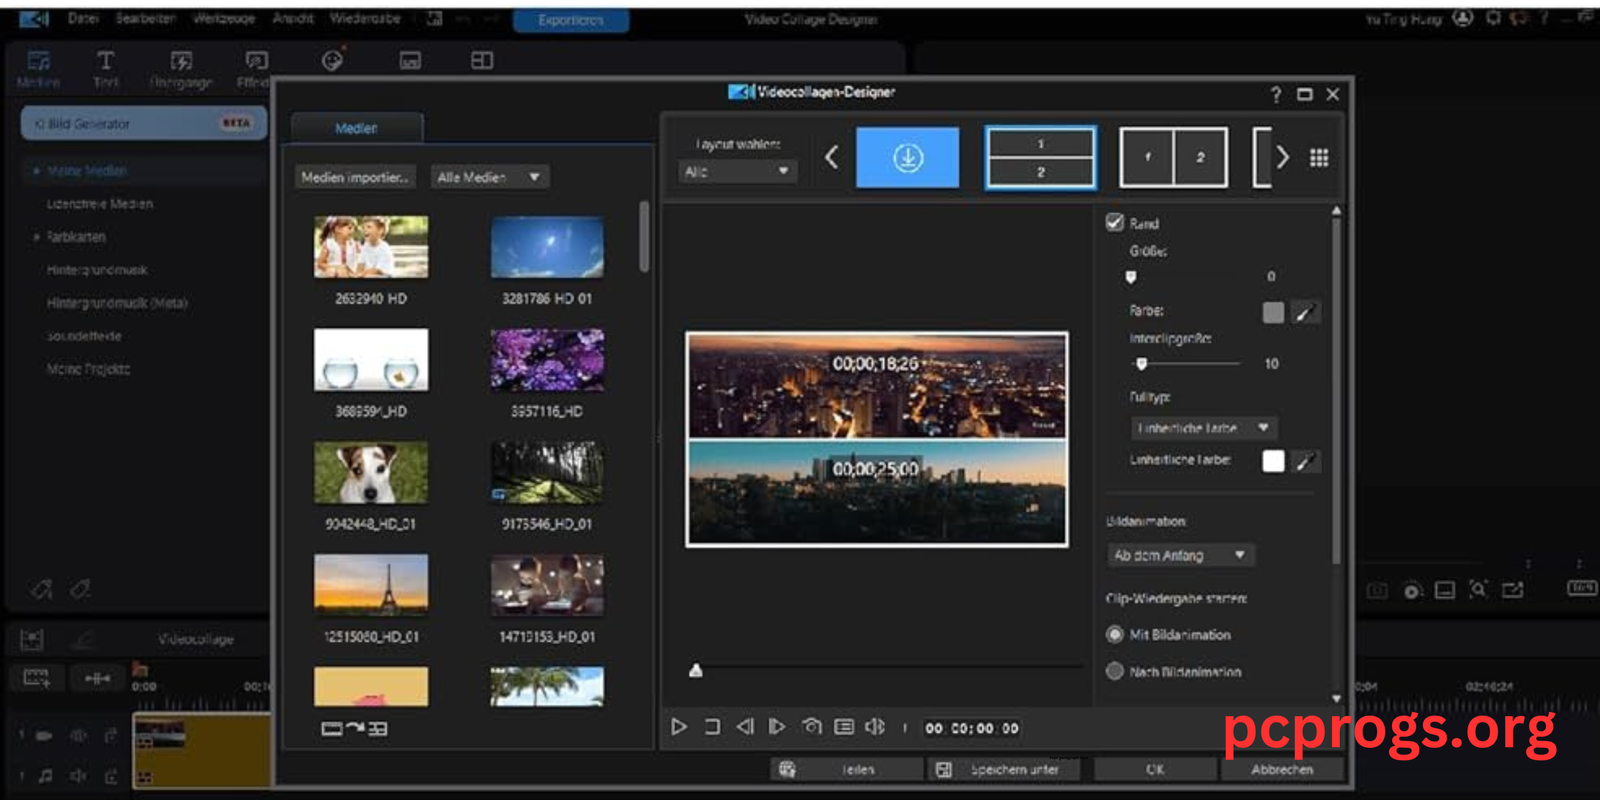Select the 9042448_HD_01 dog clip thumbnail
Viewport: 1600px width, 800px height.
click(x=371, y=473)
